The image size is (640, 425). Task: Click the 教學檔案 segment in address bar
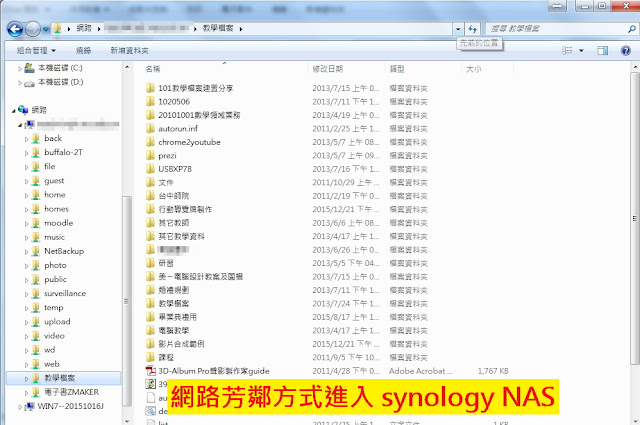pos(218,28)
